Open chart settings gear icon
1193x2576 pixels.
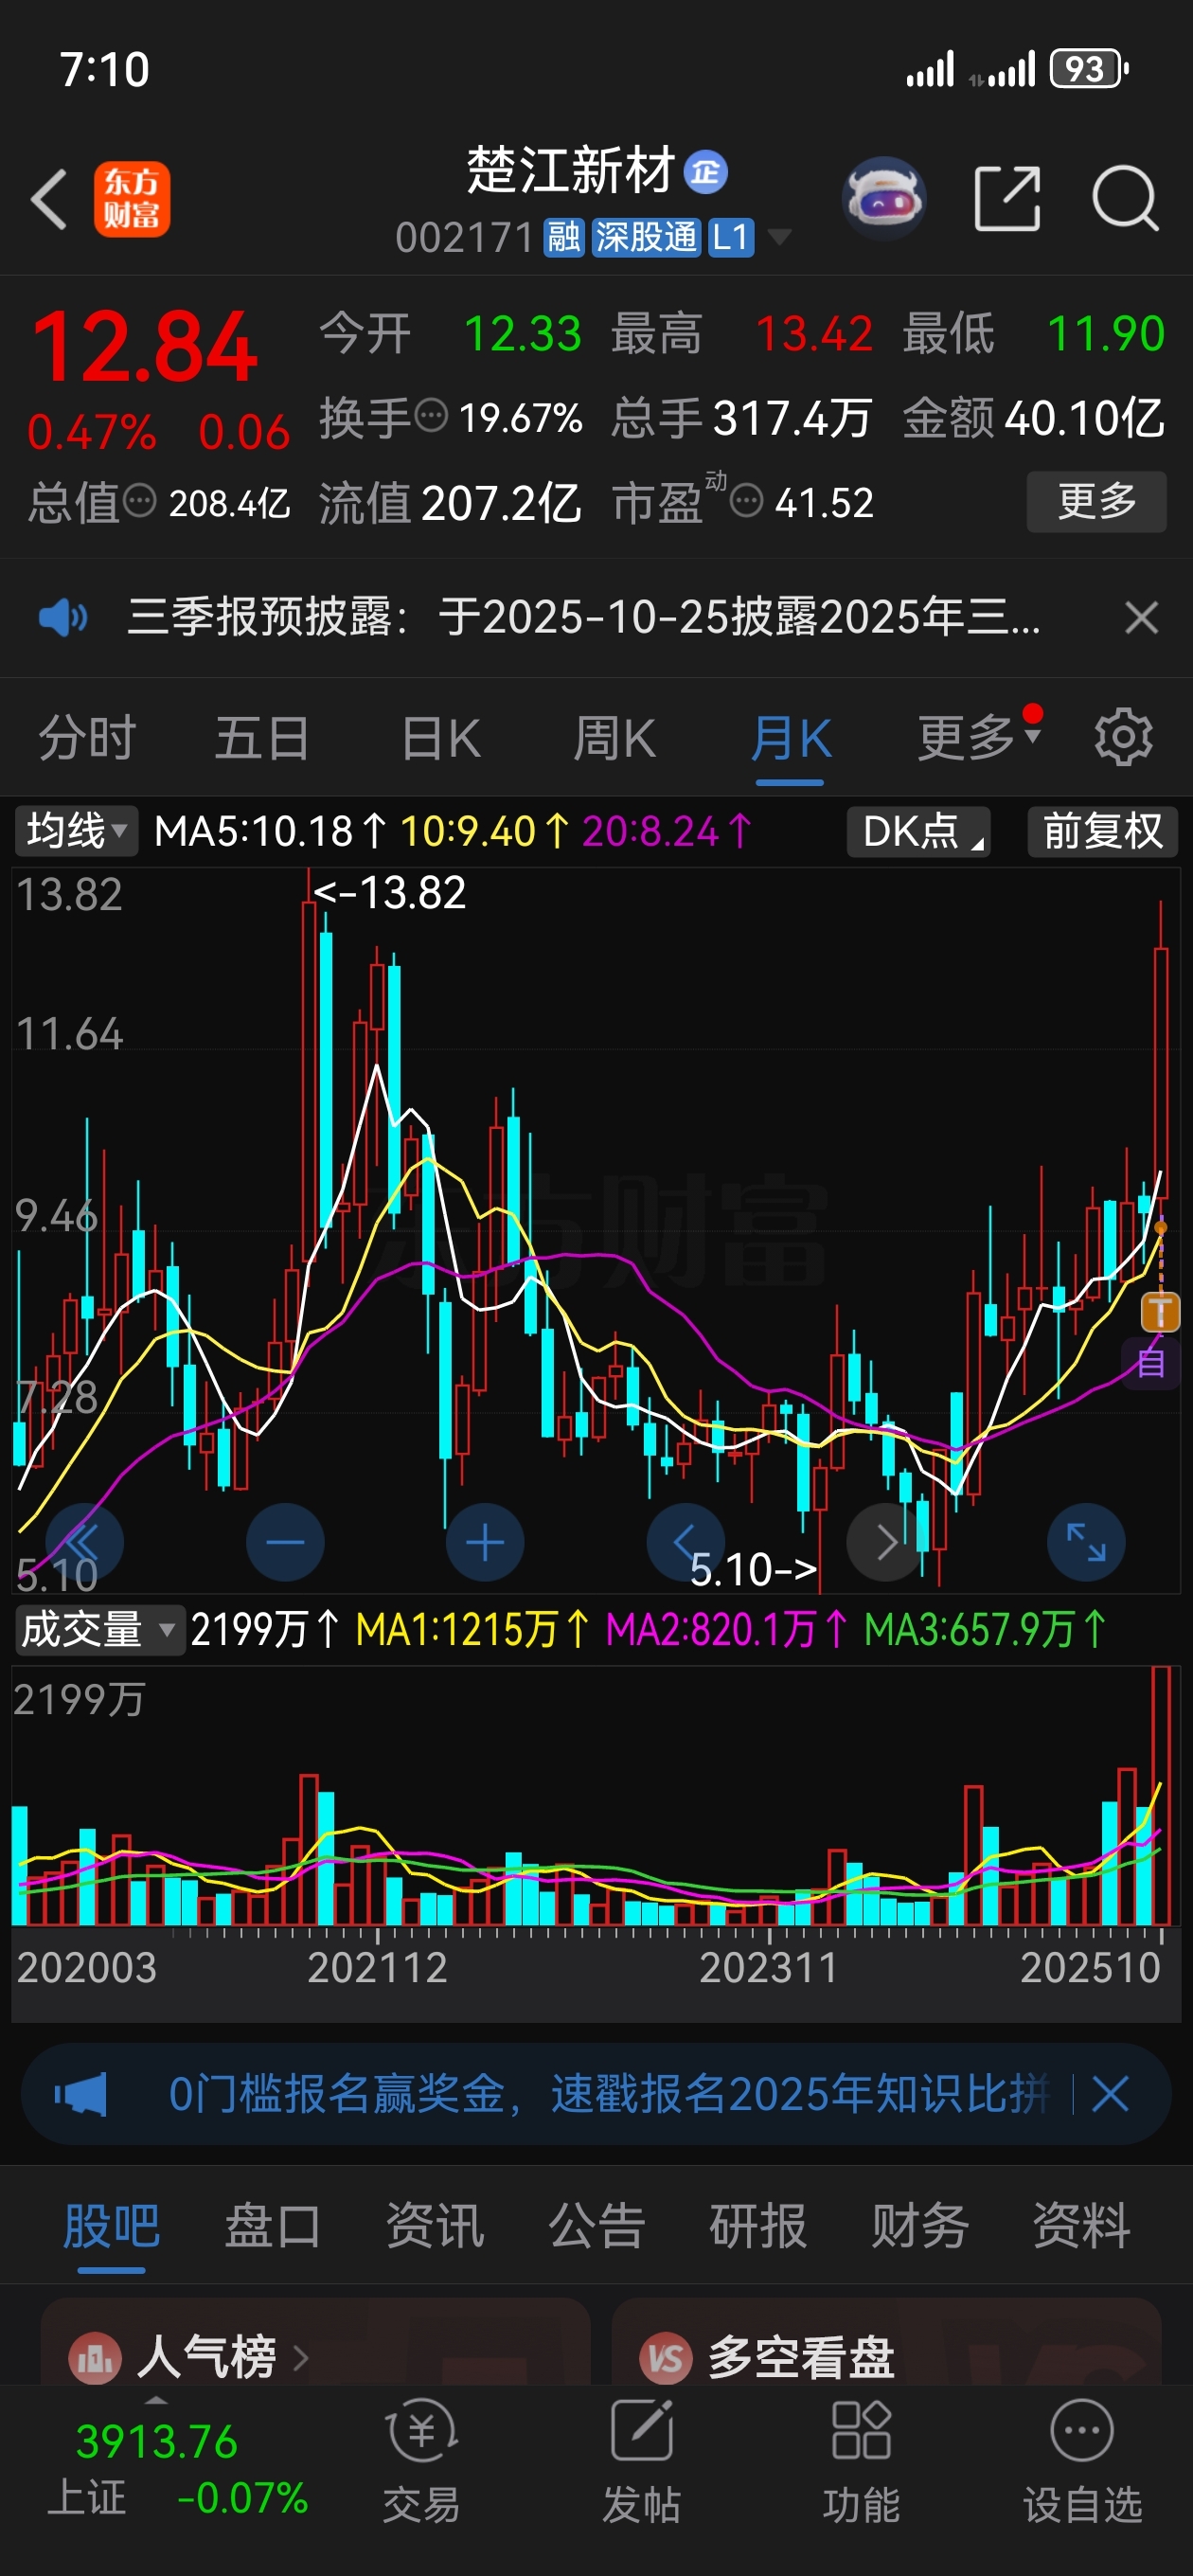[x=1123, y=738]
